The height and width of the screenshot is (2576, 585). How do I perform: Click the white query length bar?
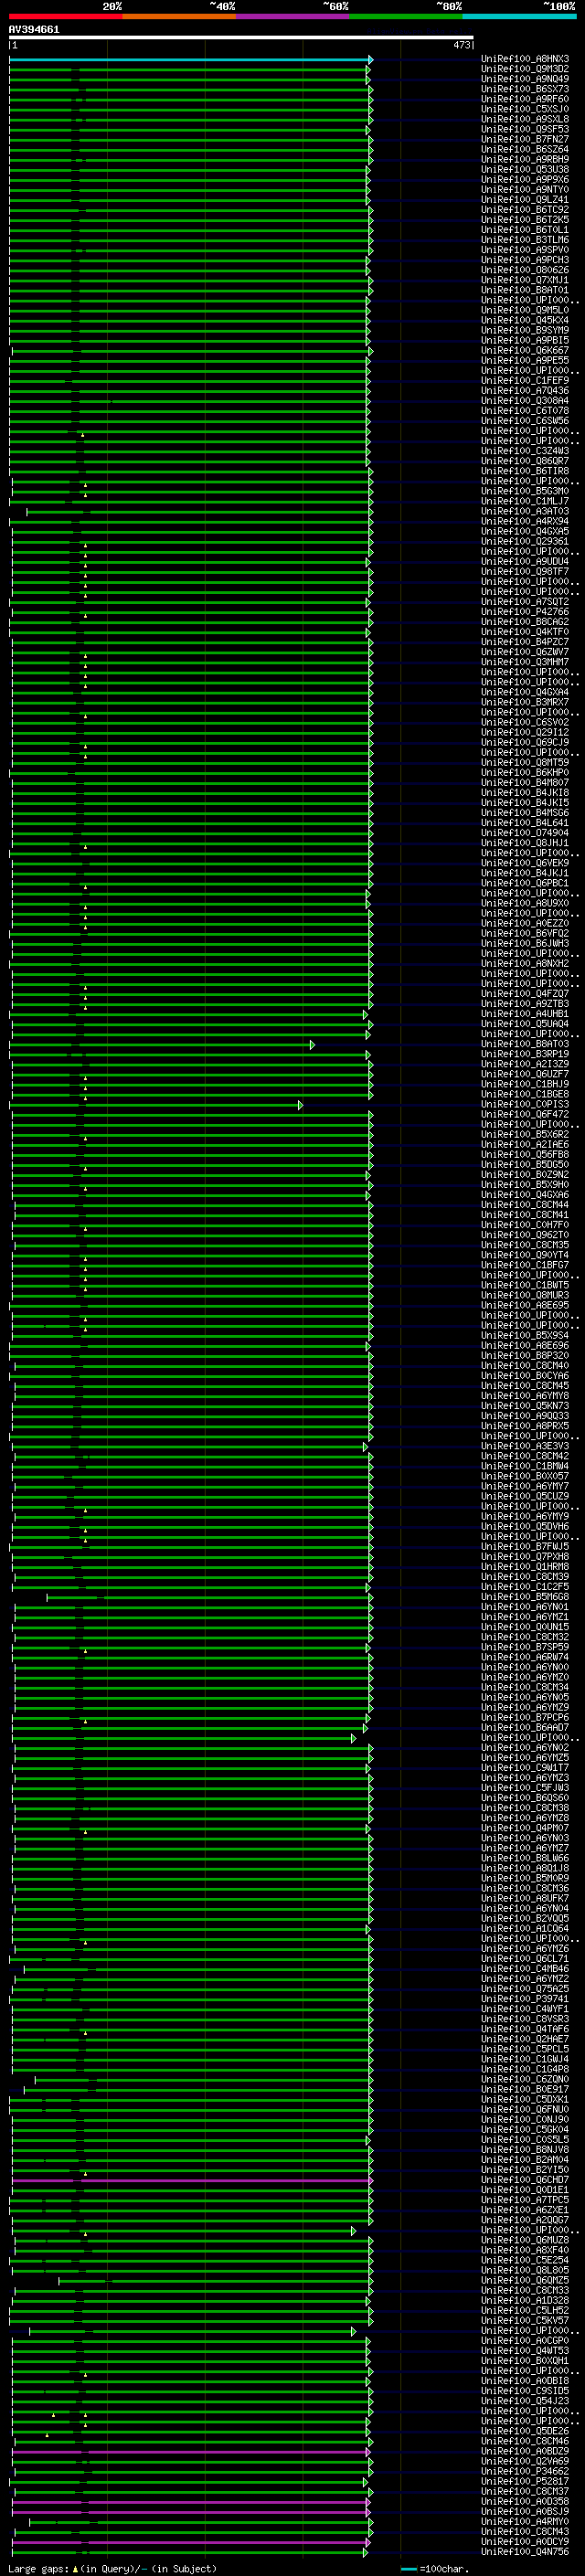point(241,37)
